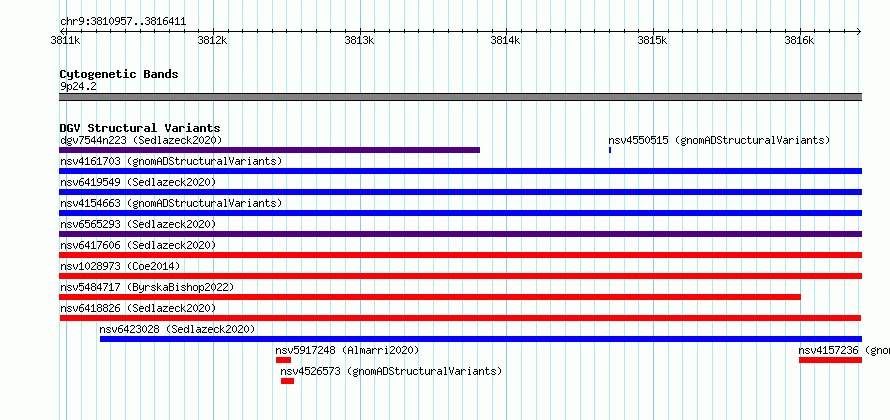Image resolution: width=890 pixels, height=420 pixels.
Task: Select the red bar under nsv6418826
Action: pyautogui.click(x=460, y=318)
